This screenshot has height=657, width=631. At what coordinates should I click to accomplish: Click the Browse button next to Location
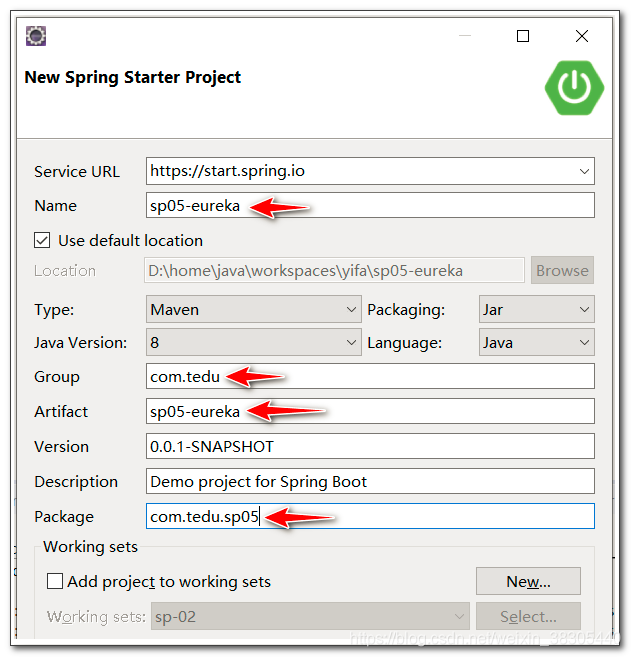click(562, 270)
